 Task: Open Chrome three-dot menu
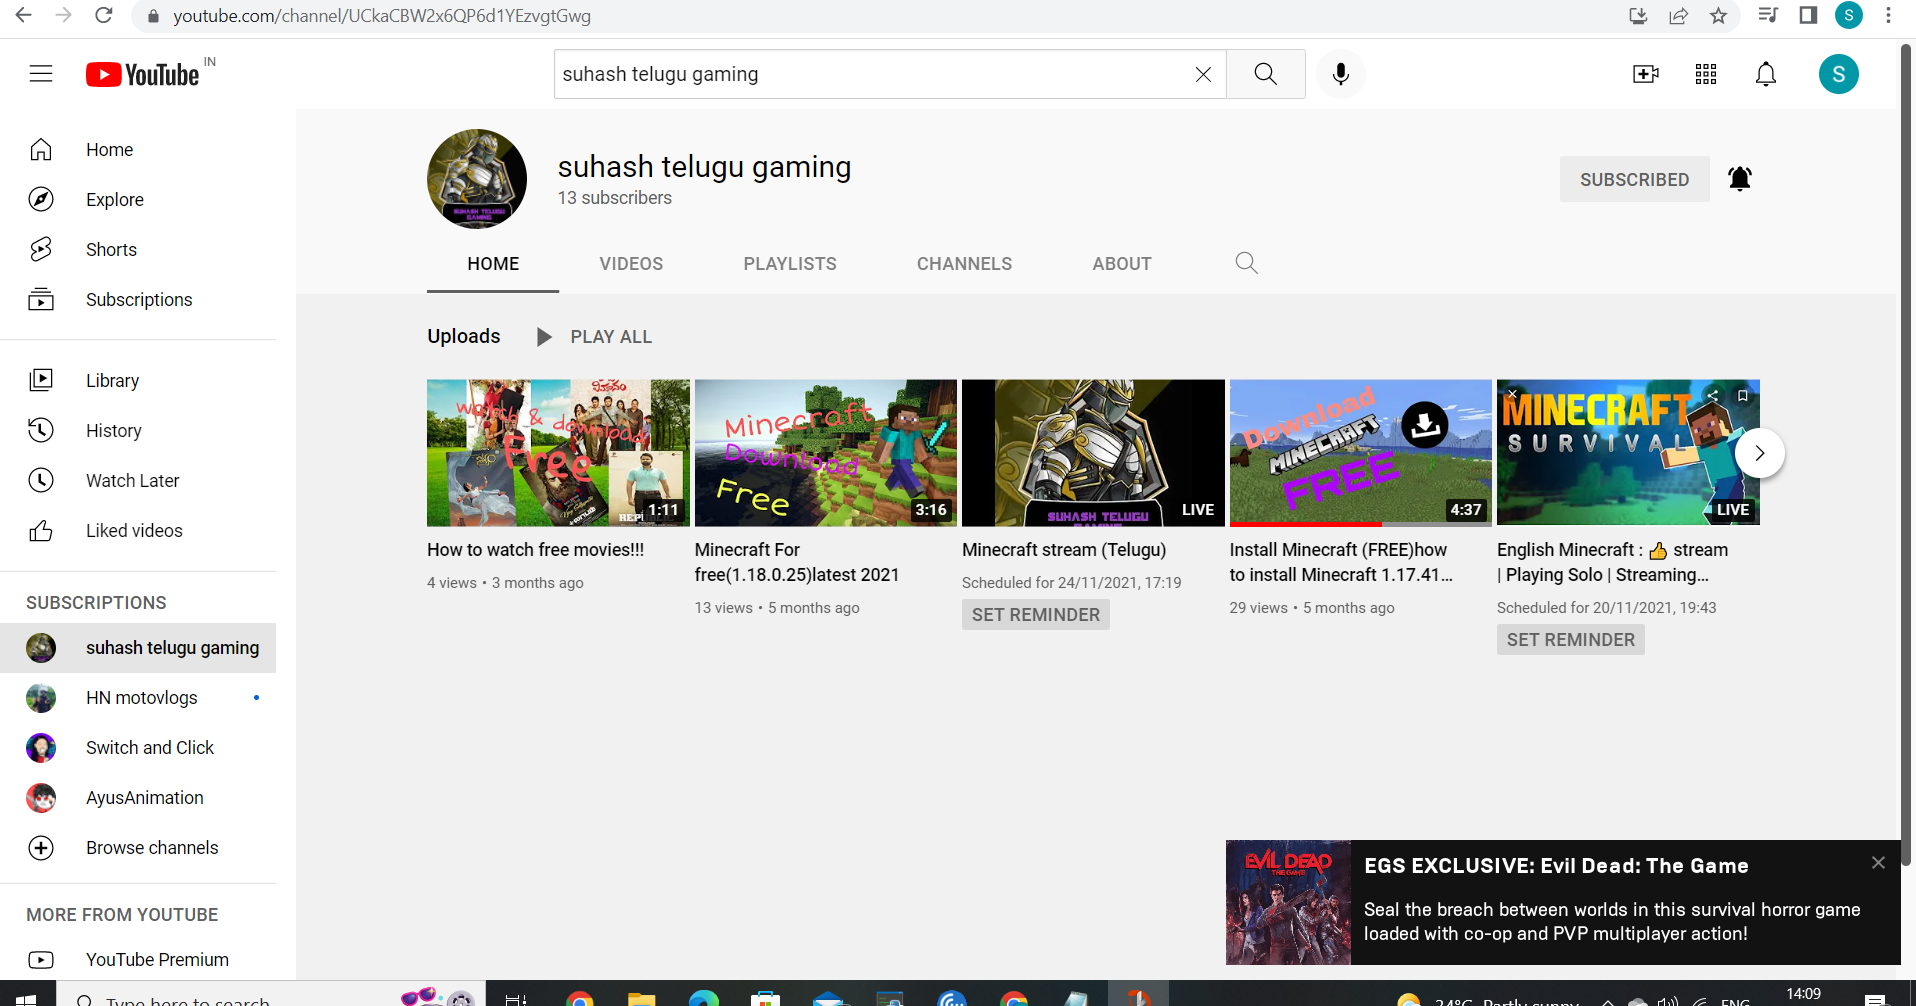(1888, 16)
